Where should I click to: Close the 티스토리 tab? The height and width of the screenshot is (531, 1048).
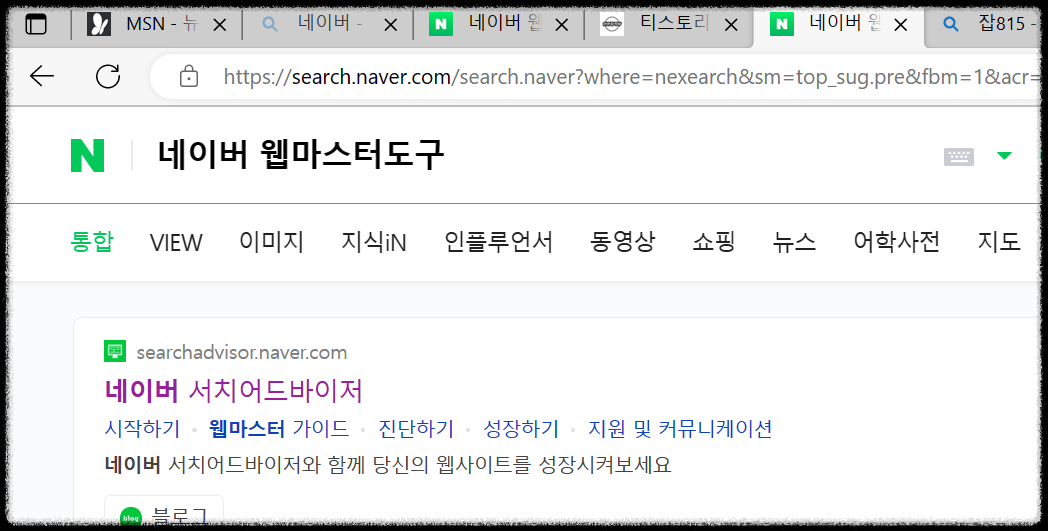731,25
